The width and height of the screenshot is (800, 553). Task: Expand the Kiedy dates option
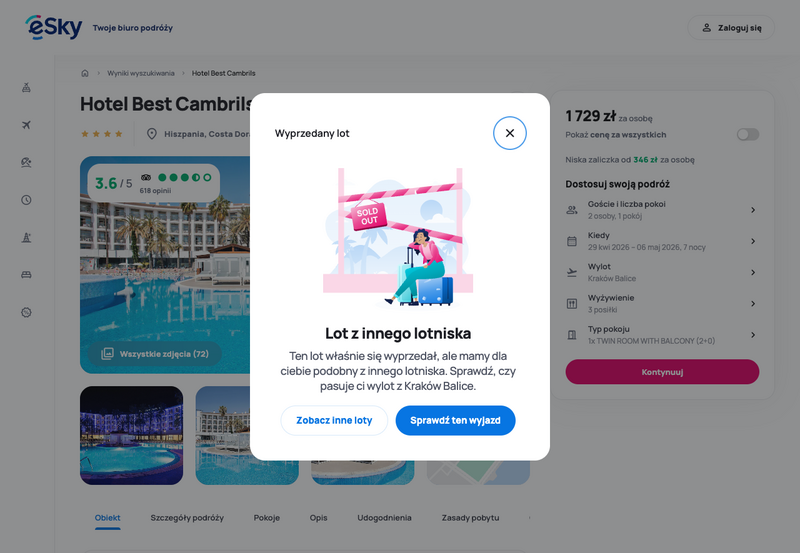coord(662,241)
